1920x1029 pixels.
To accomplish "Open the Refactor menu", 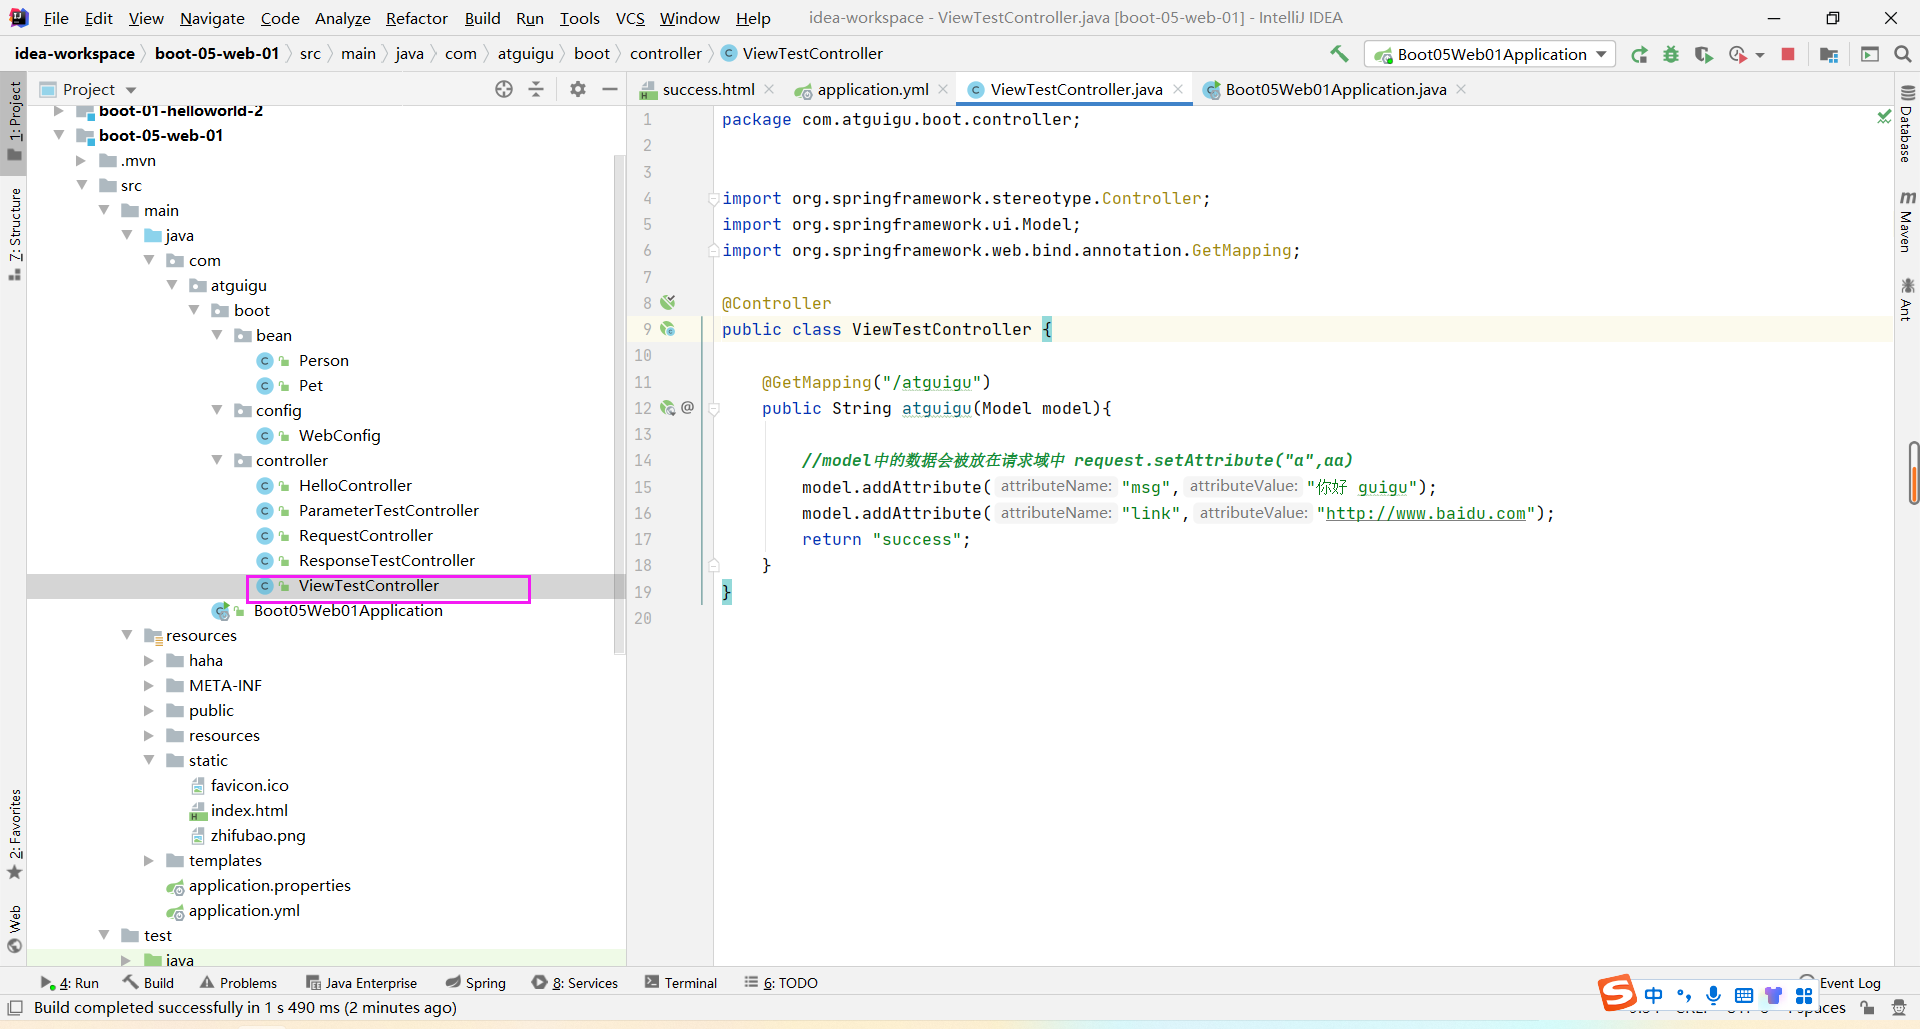I will tap(416, 18).
